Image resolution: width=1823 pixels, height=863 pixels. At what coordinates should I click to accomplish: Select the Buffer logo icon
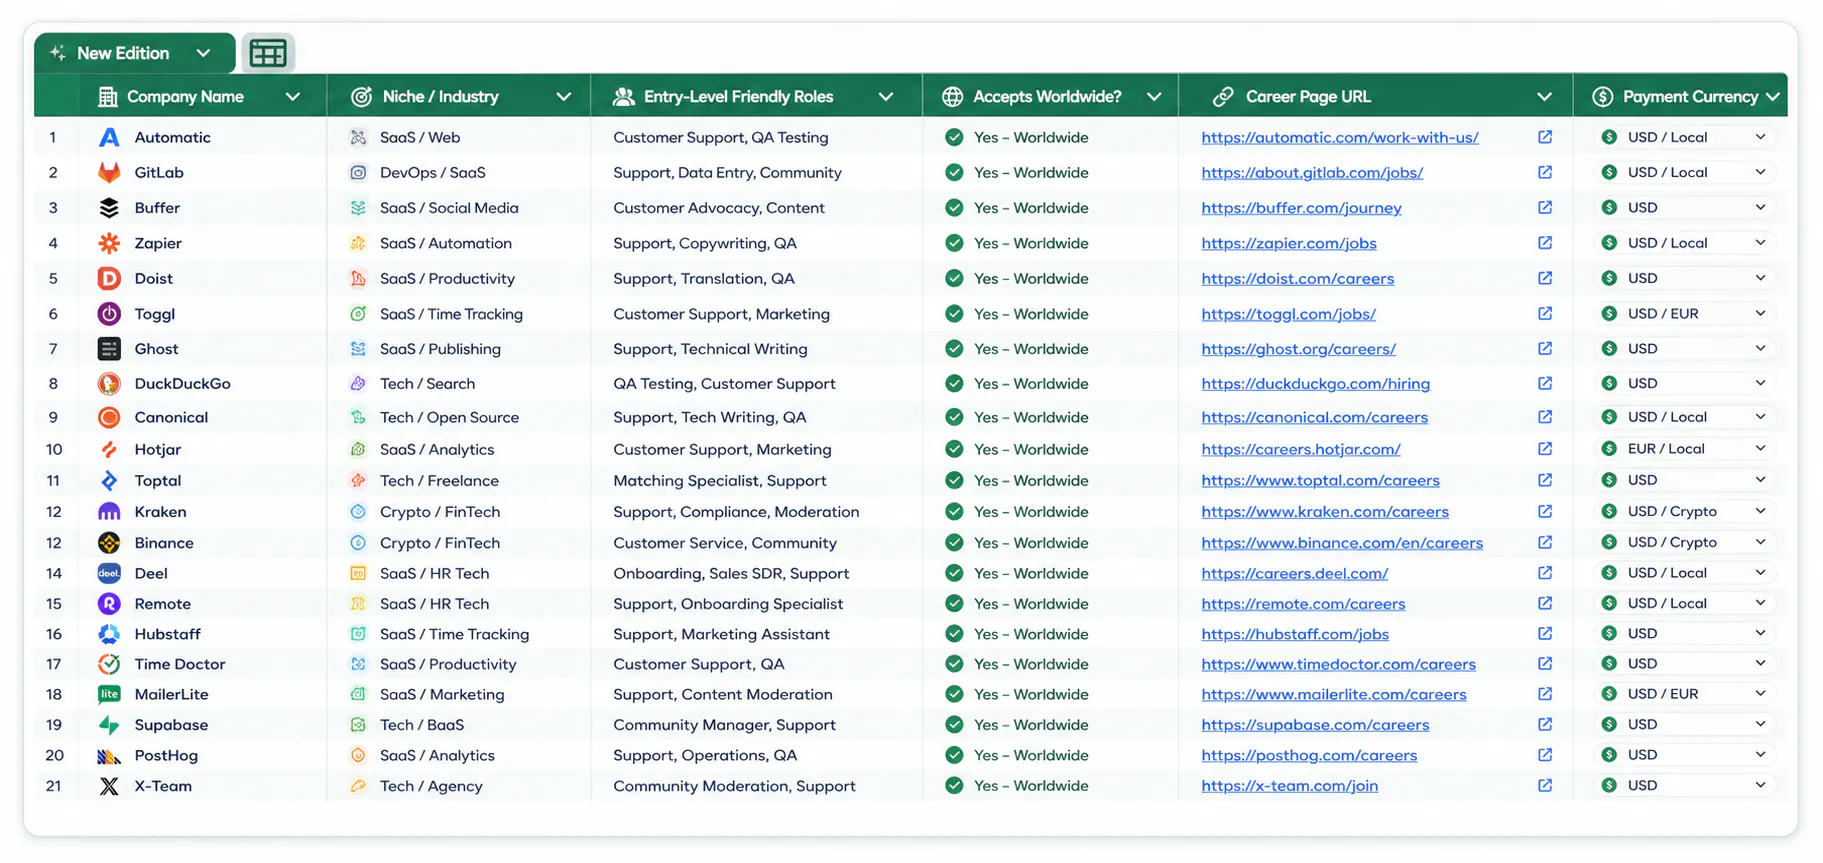point(109,208)
